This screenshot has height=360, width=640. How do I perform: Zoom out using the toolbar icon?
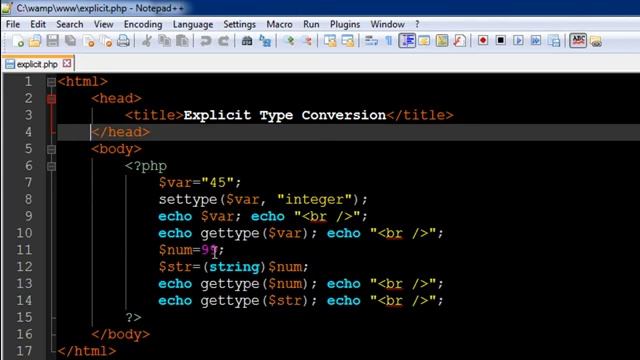pos(307,41)
